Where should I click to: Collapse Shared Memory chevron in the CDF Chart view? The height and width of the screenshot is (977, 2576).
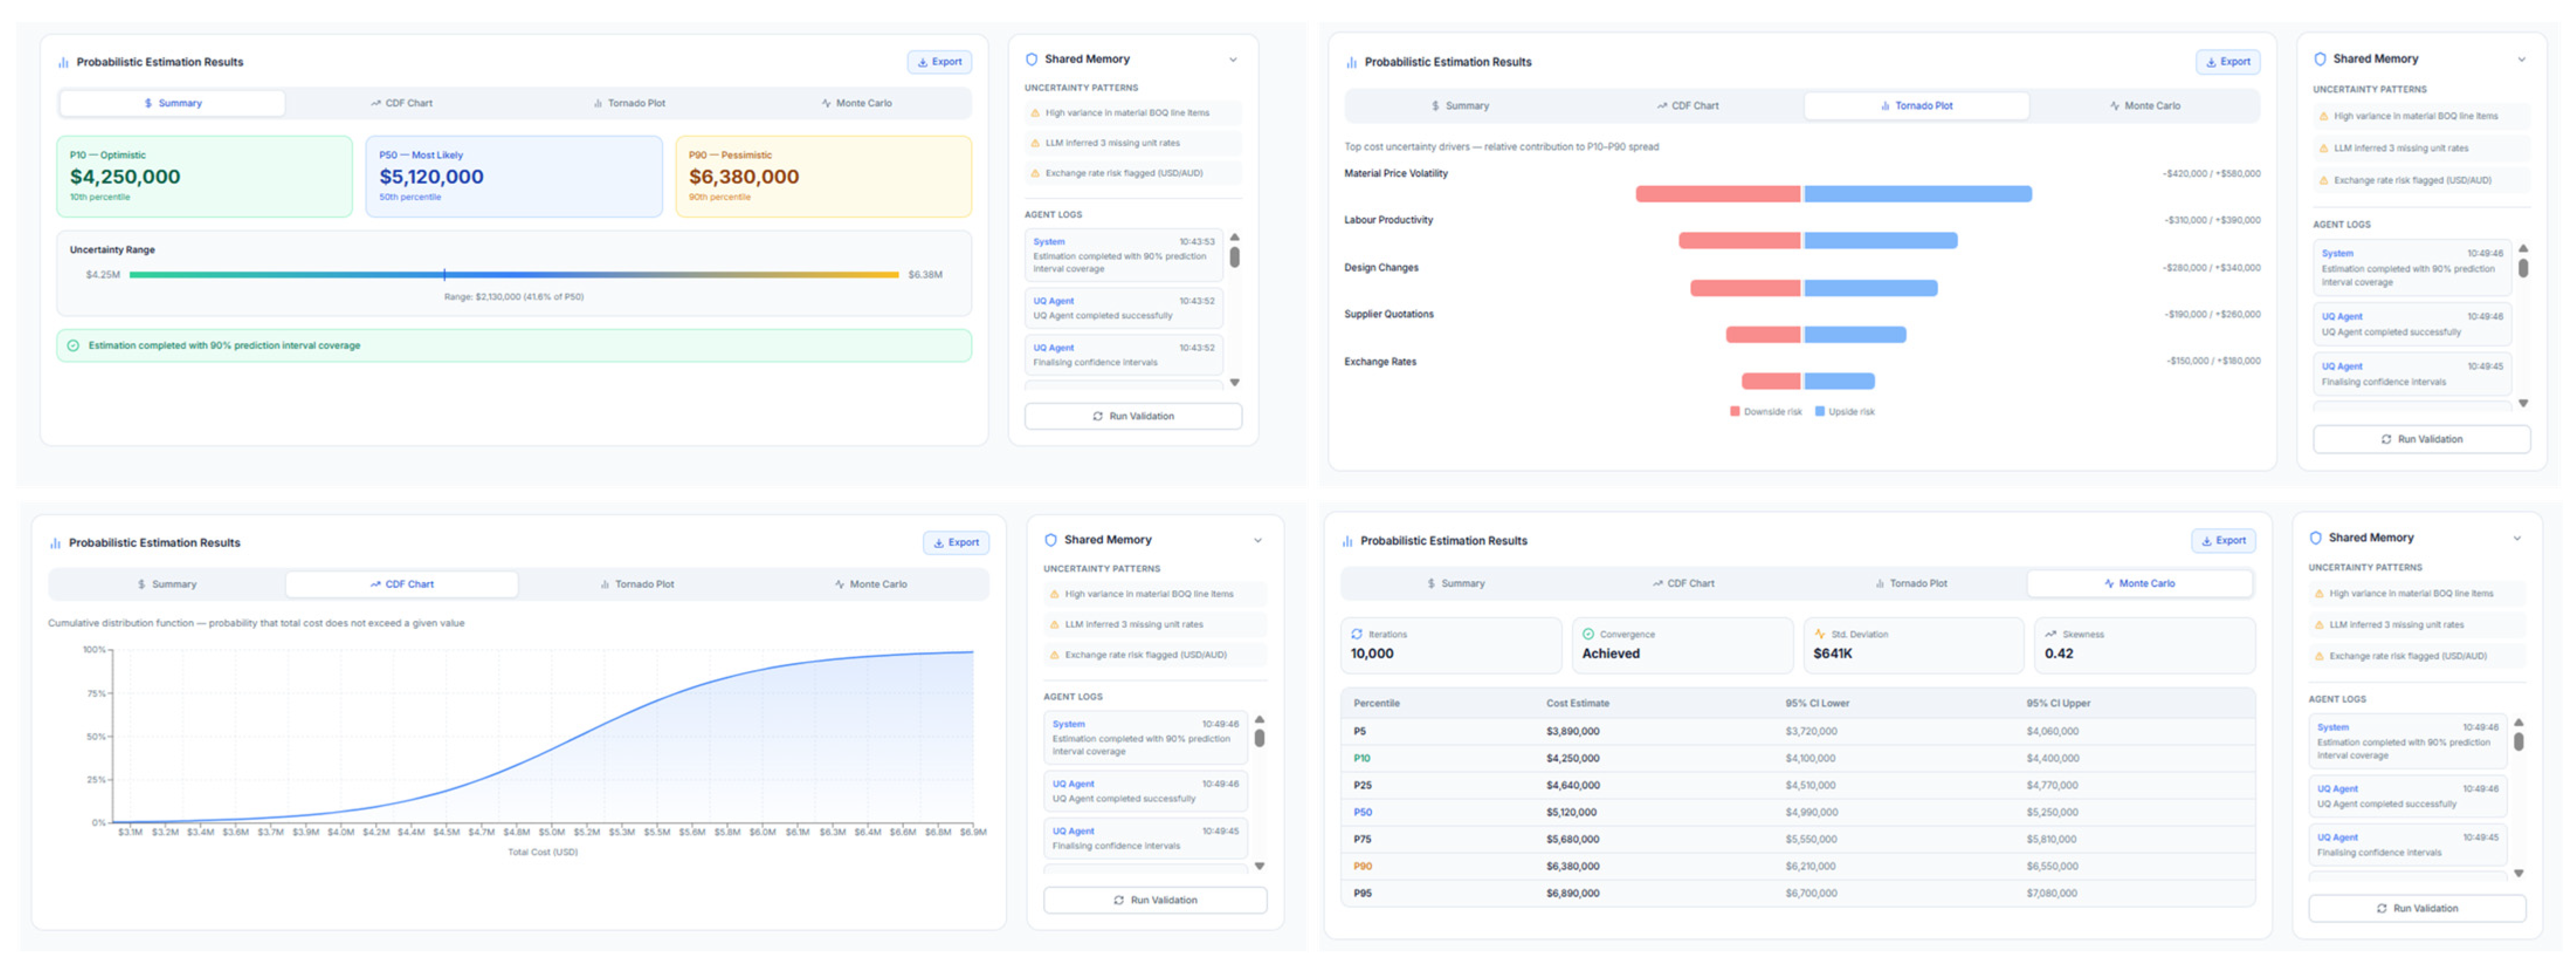(1258, 541)
